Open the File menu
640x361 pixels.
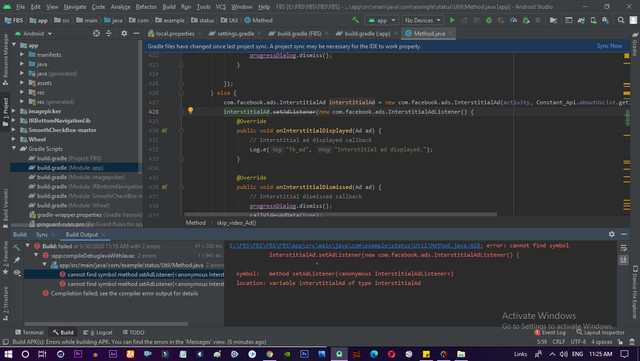tap(20, 7)
